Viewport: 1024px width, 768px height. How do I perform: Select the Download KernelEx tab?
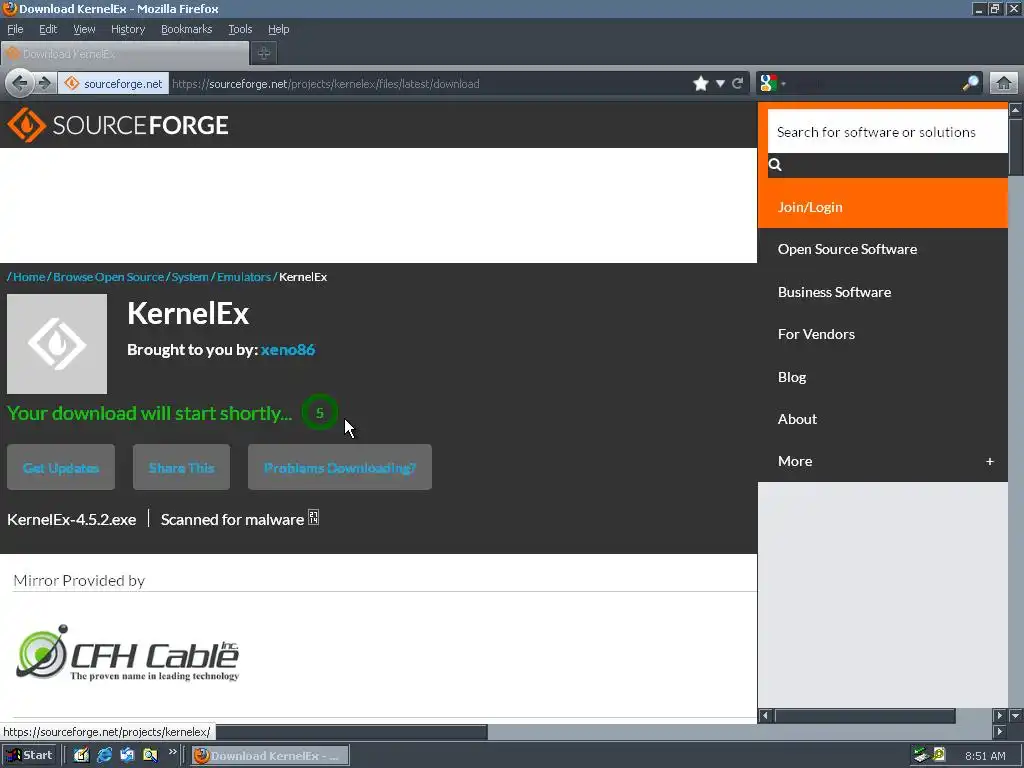click(x=125, y=54)
